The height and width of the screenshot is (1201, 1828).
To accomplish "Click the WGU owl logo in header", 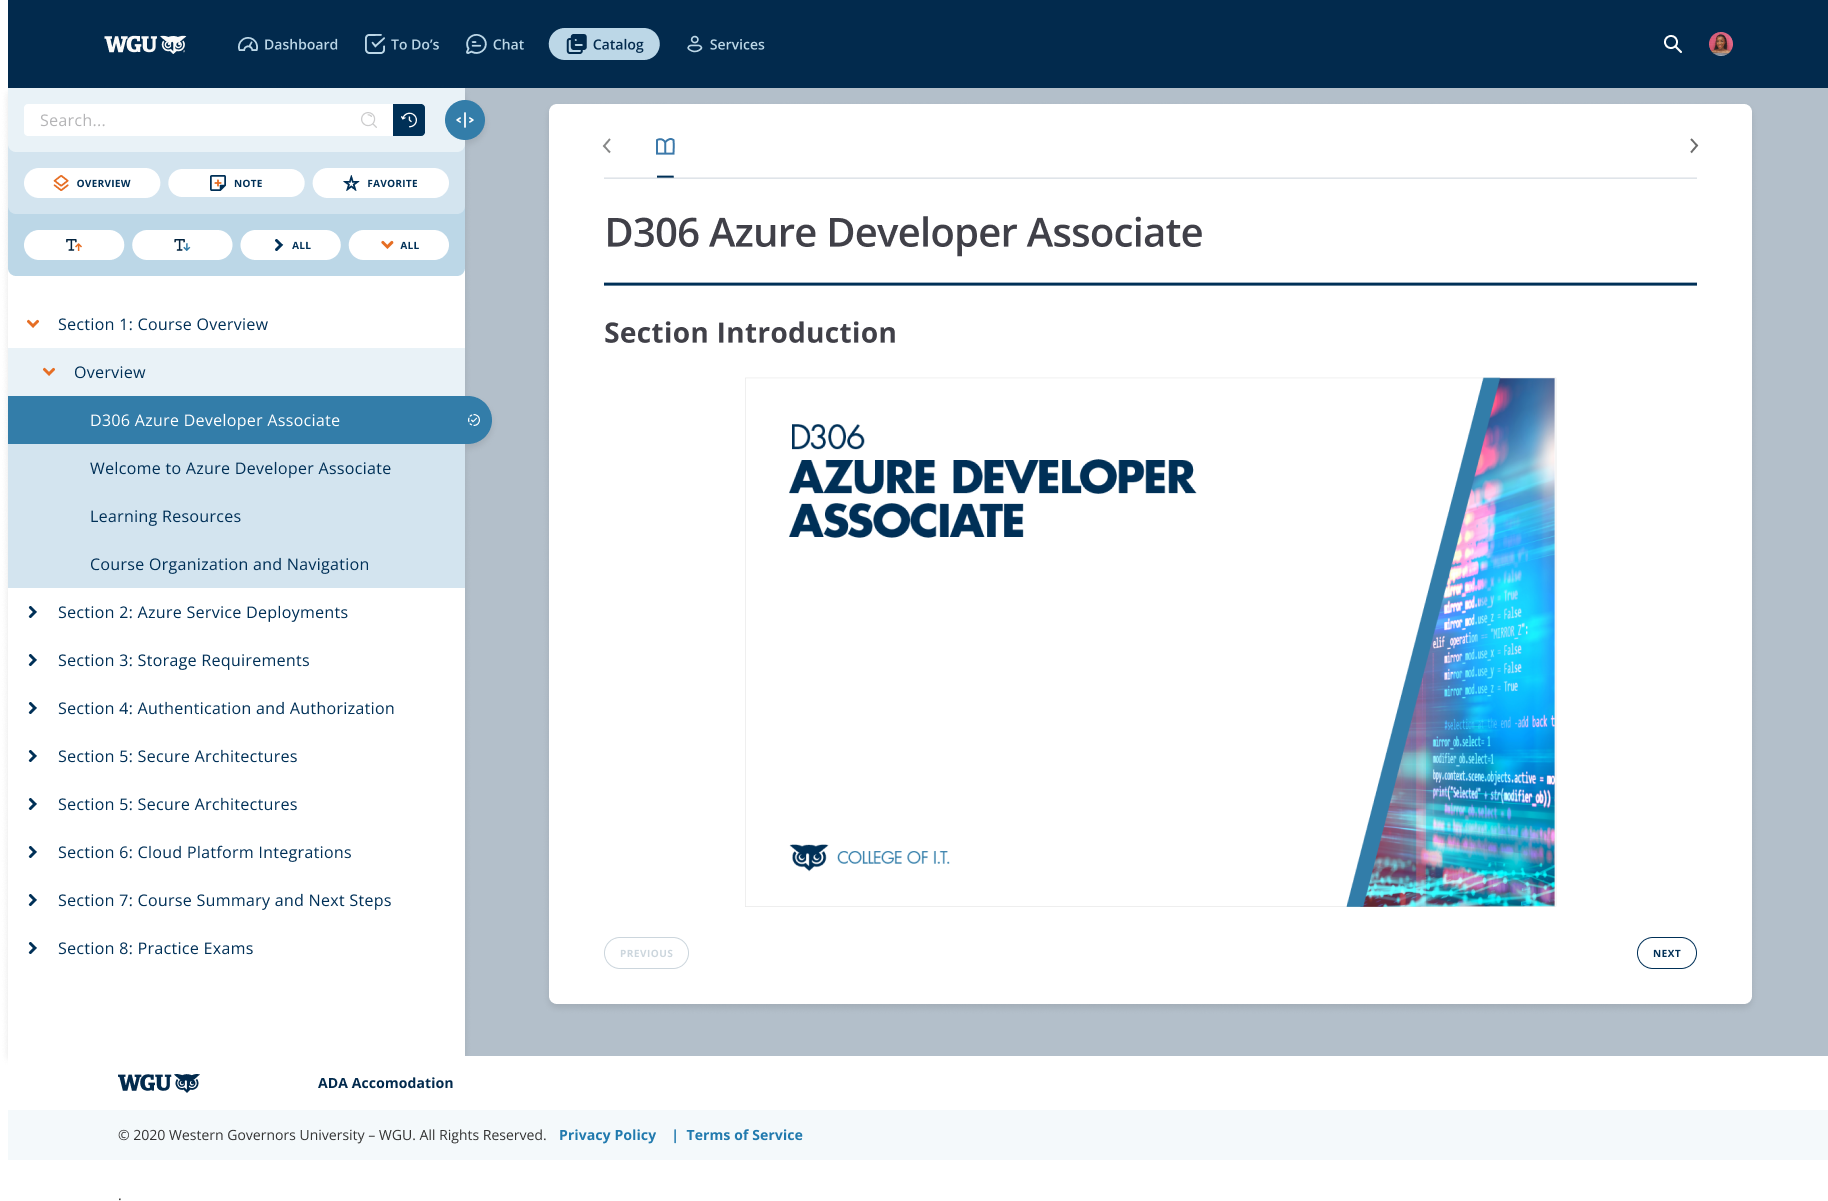I will pos(145,44).
